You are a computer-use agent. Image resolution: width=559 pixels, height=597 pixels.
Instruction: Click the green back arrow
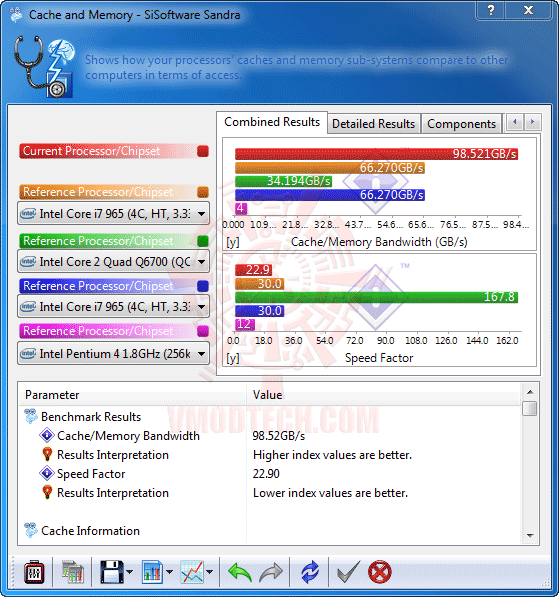(x=240, y=572)
